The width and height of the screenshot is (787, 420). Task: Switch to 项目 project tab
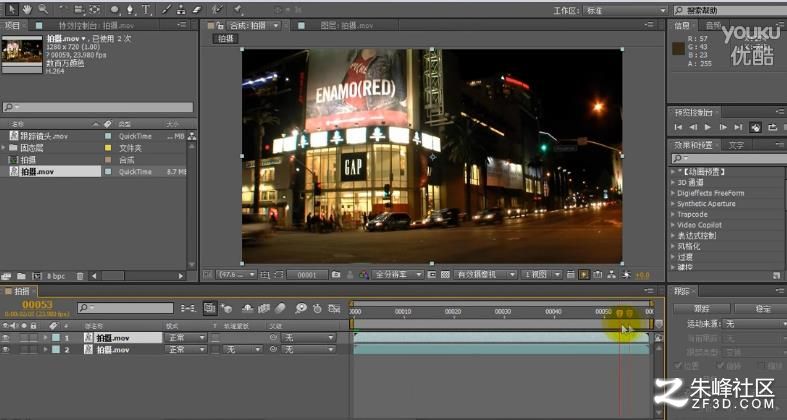[x=13, y=26]
